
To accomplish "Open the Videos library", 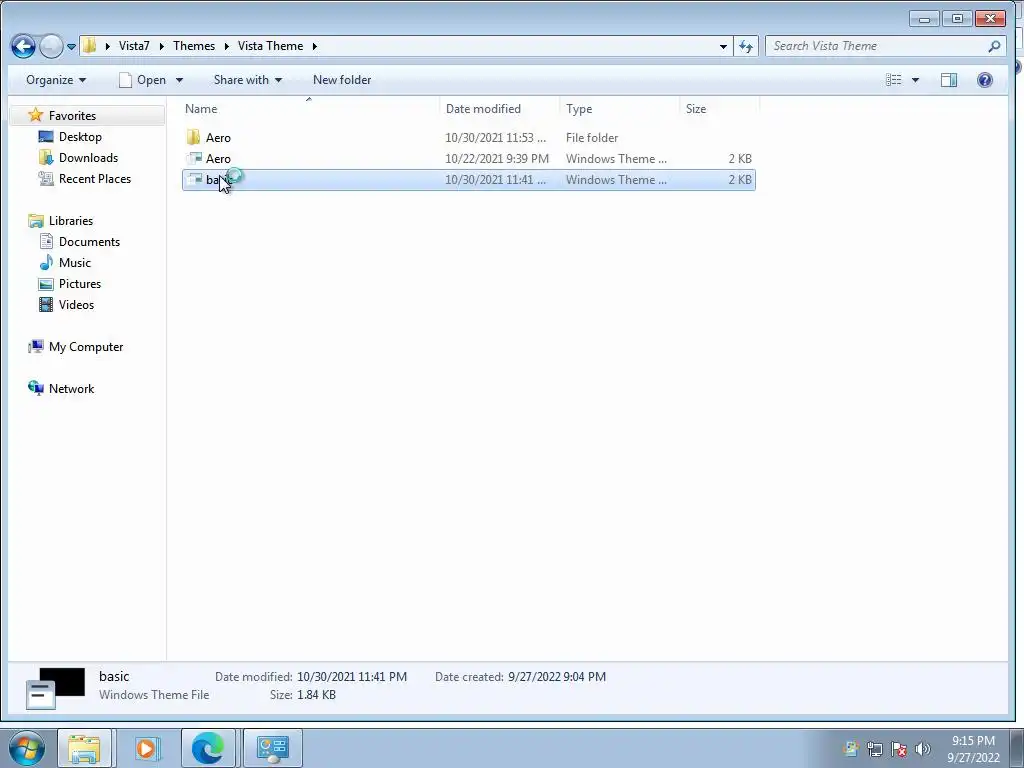I will (76, 304).
